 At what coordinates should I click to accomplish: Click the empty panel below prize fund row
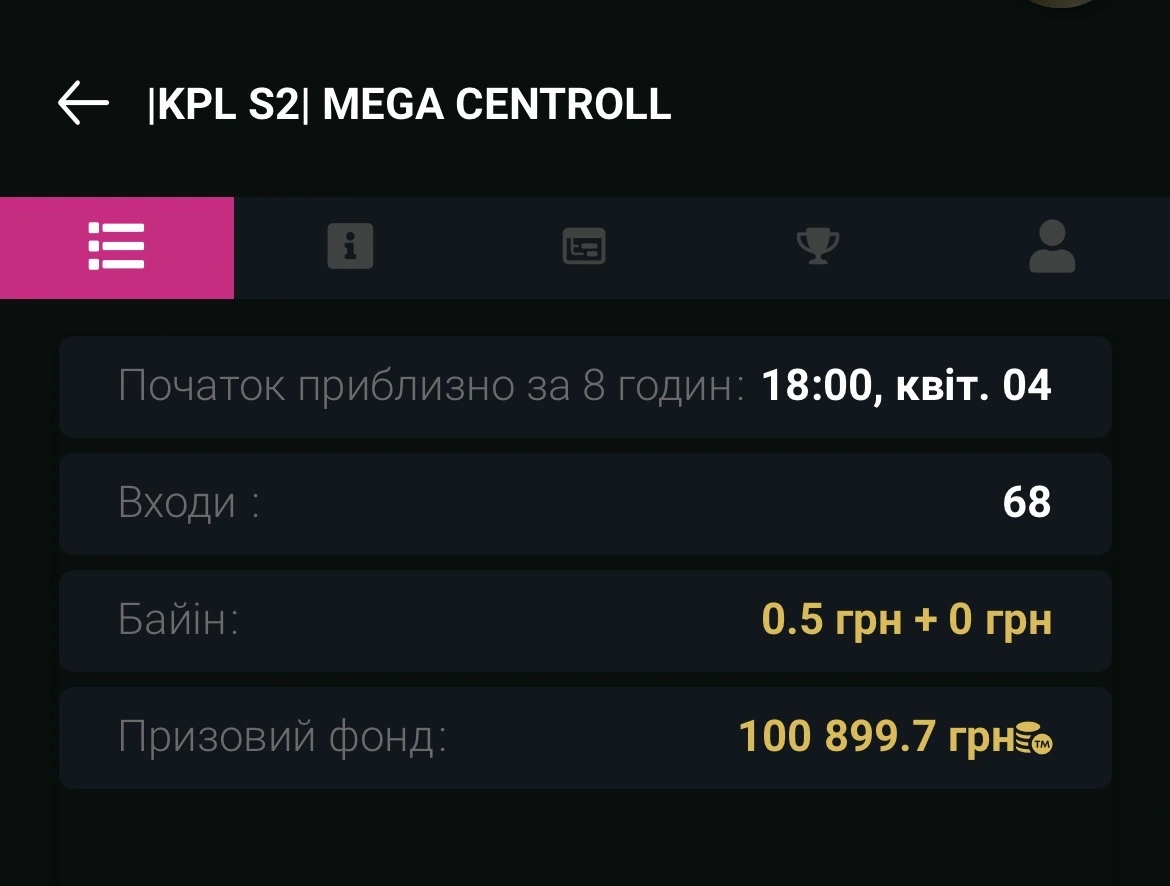(585, 840)
